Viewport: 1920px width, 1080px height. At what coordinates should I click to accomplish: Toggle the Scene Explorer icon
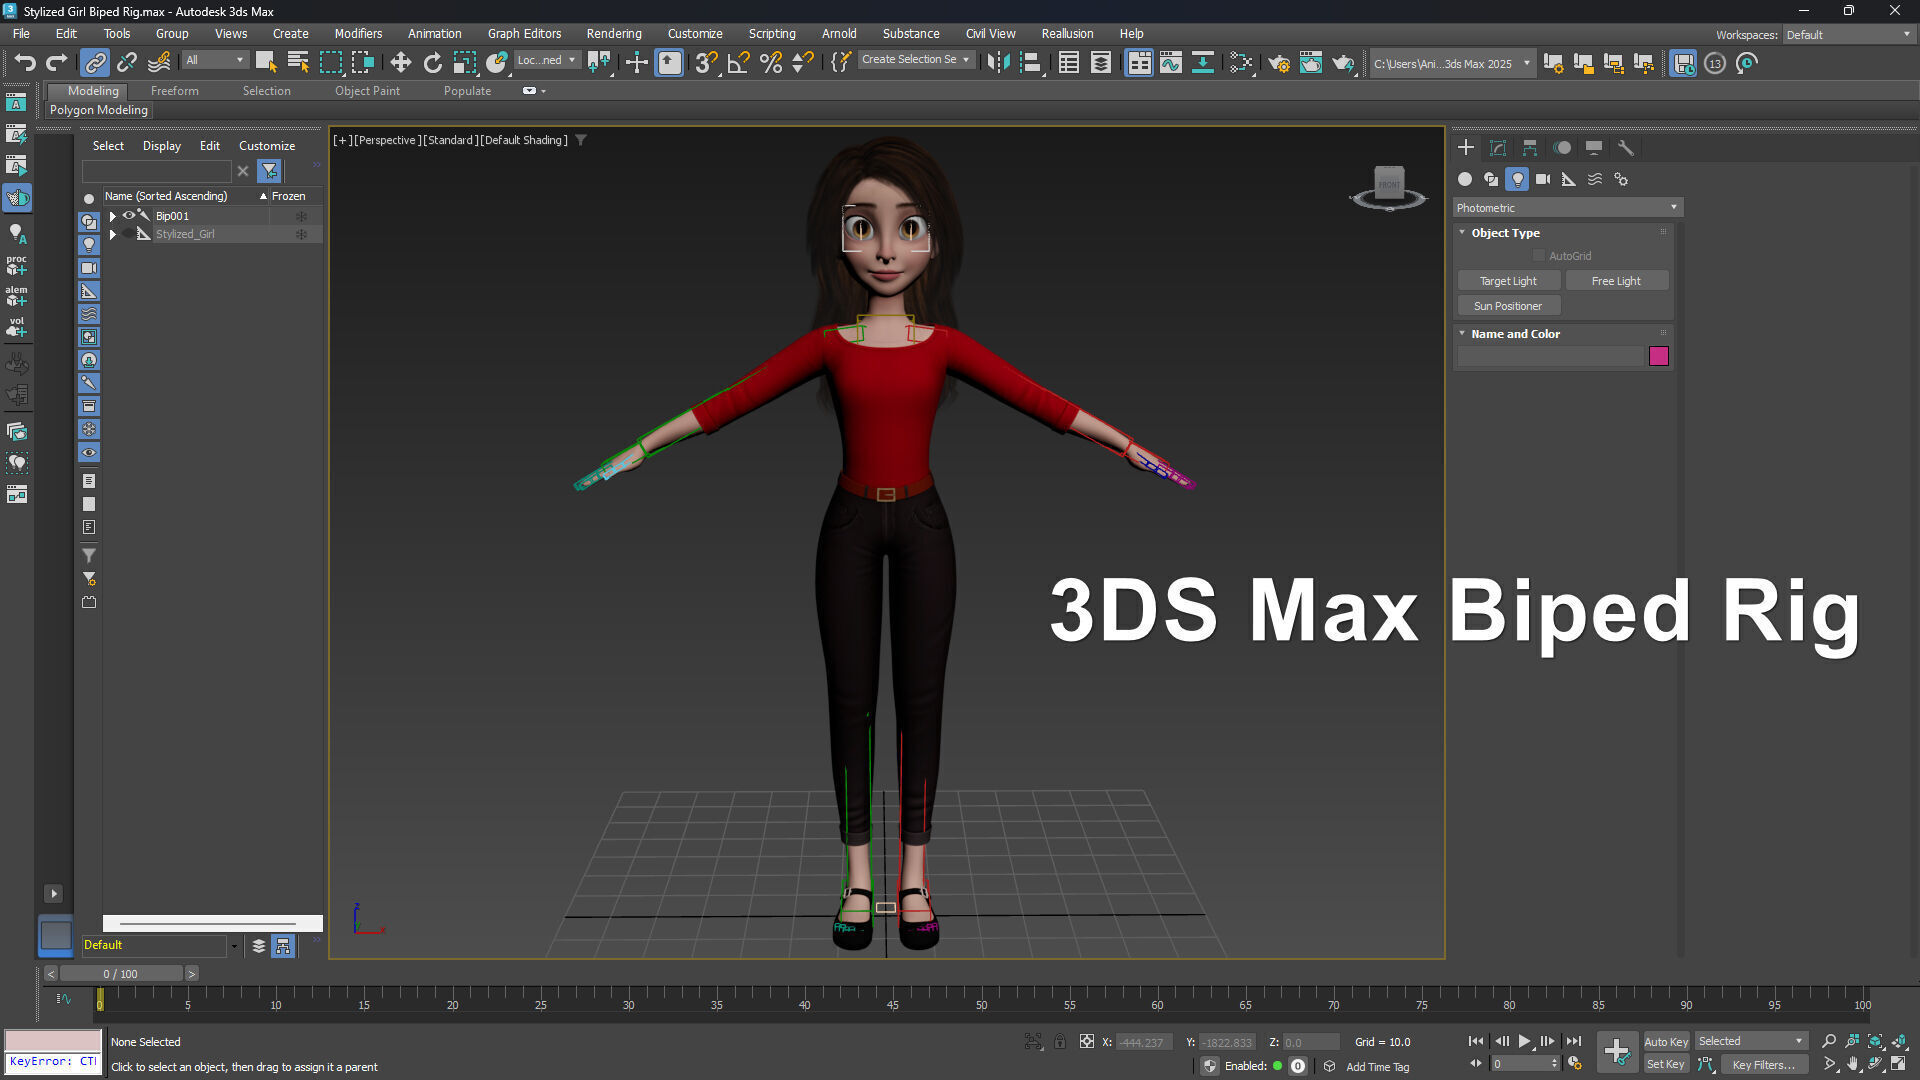(1069, 62)
